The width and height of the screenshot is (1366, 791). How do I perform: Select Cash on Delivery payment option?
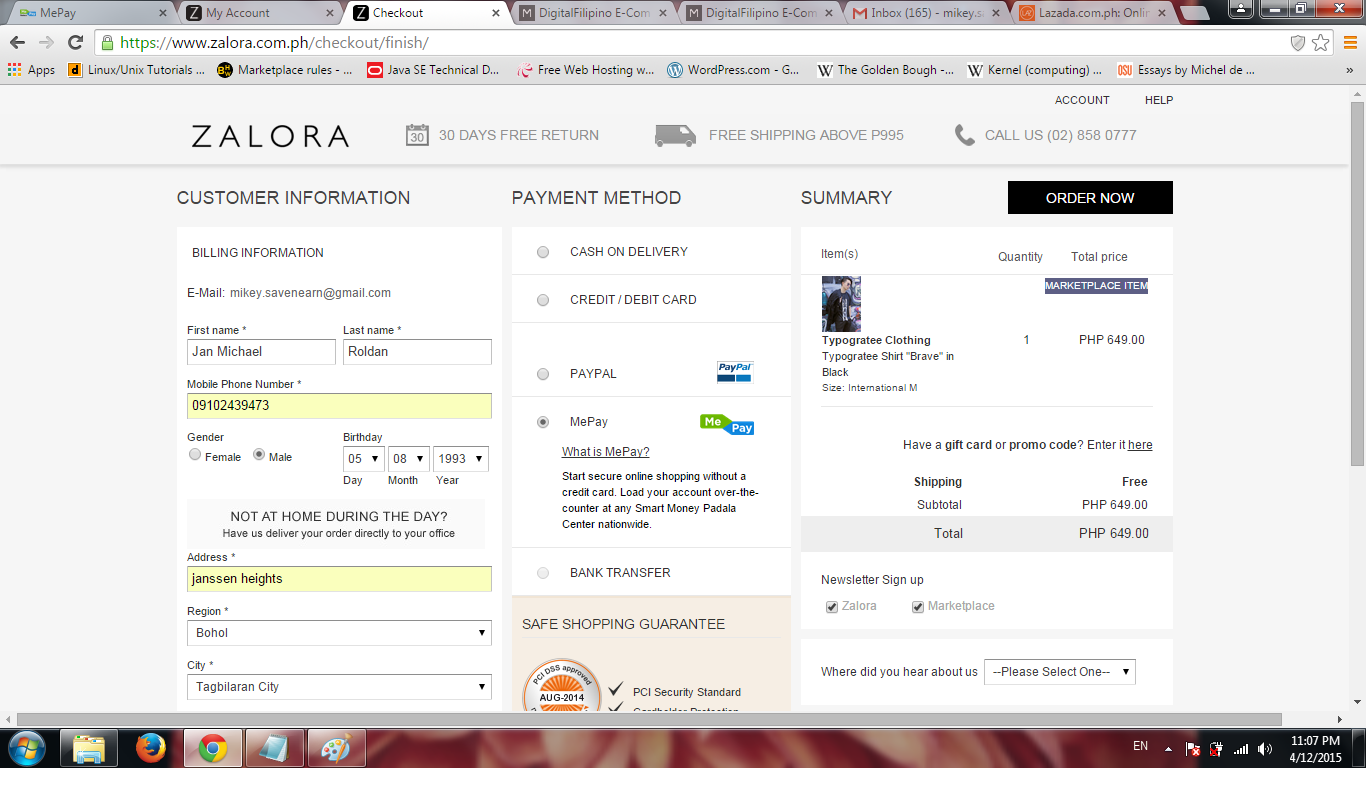click(543, 252)
